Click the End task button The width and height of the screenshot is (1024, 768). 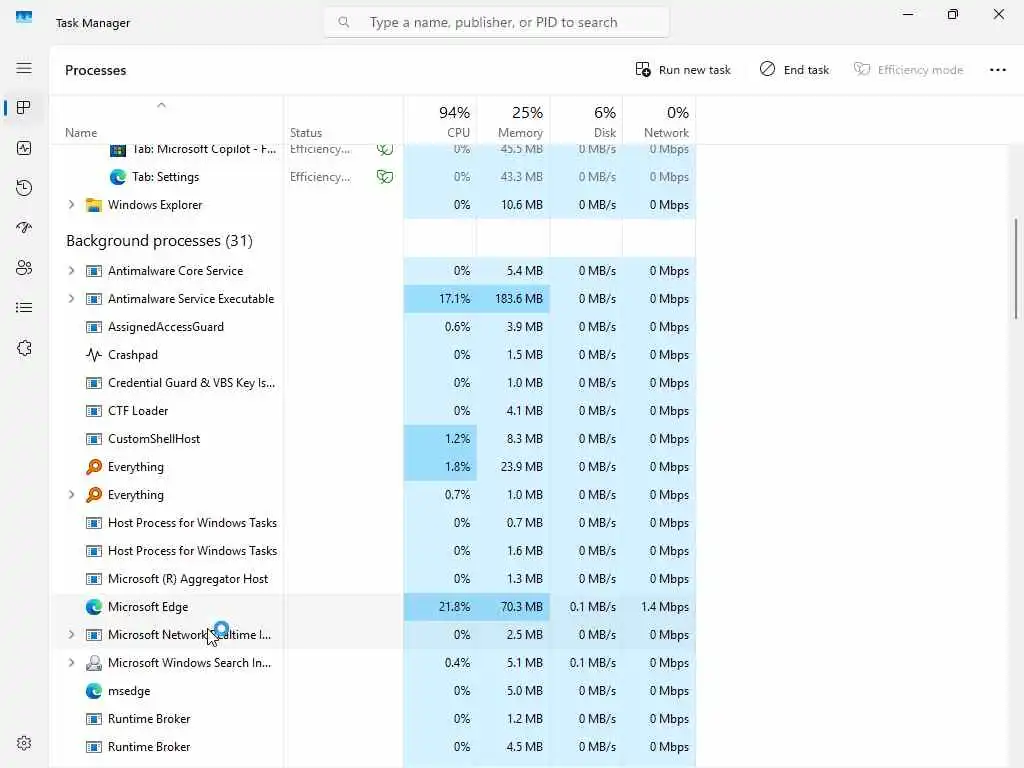click(x=794, y=70)
